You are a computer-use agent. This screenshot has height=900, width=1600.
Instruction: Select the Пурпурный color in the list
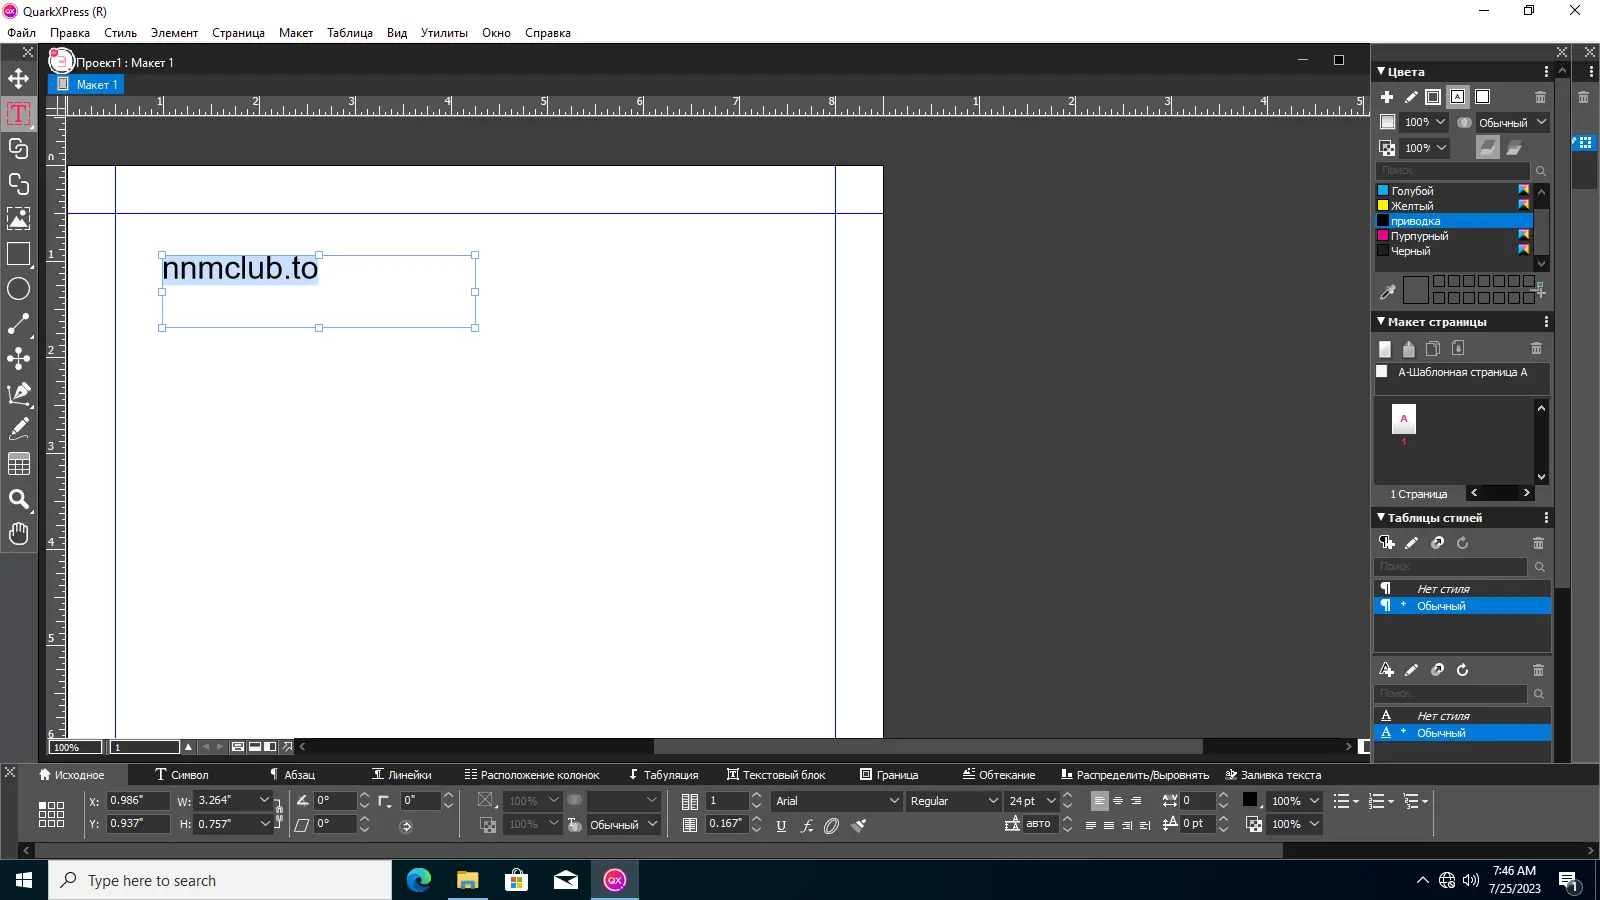(1454, 236)
